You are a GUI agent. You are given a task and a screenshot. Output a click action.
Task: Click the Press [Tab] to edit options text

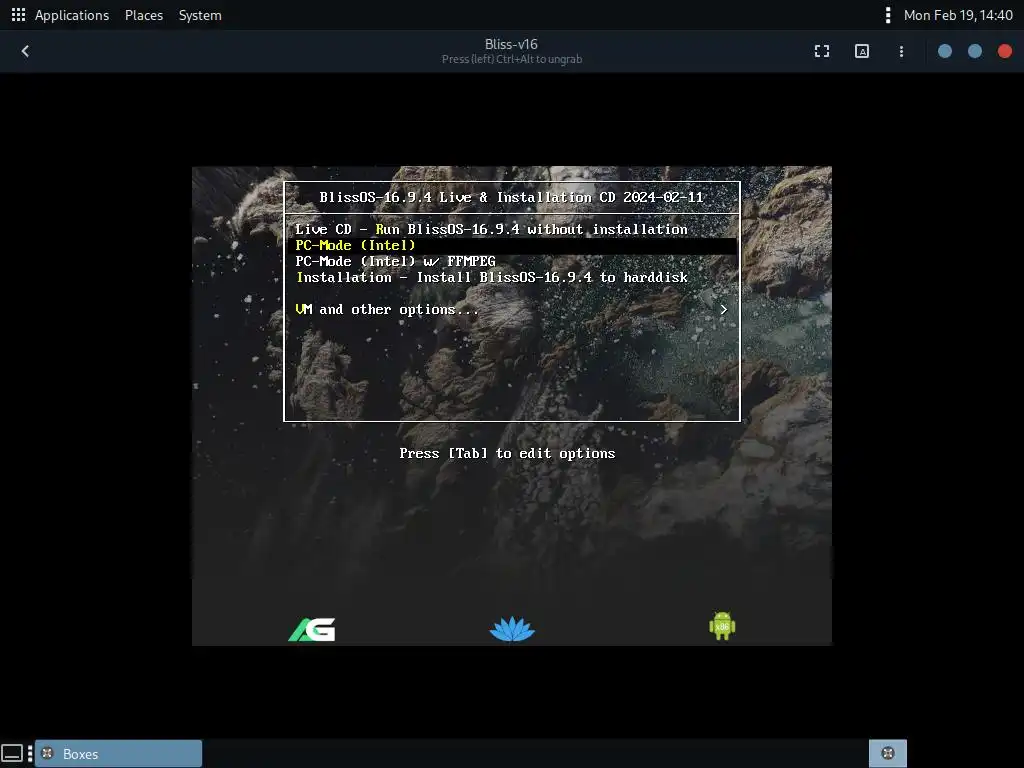[507, 453]
